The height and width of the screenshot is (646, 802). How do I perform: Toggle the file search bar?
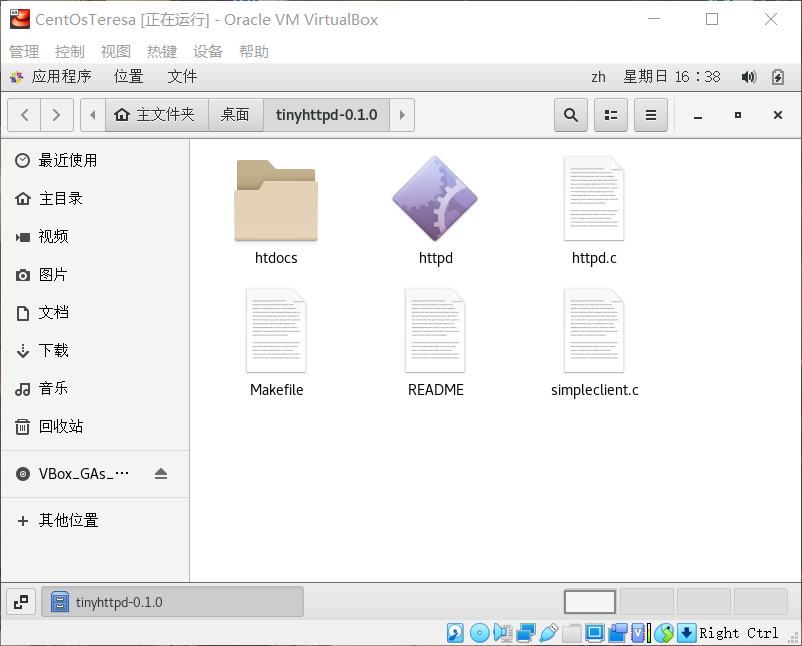click(570, 115)
